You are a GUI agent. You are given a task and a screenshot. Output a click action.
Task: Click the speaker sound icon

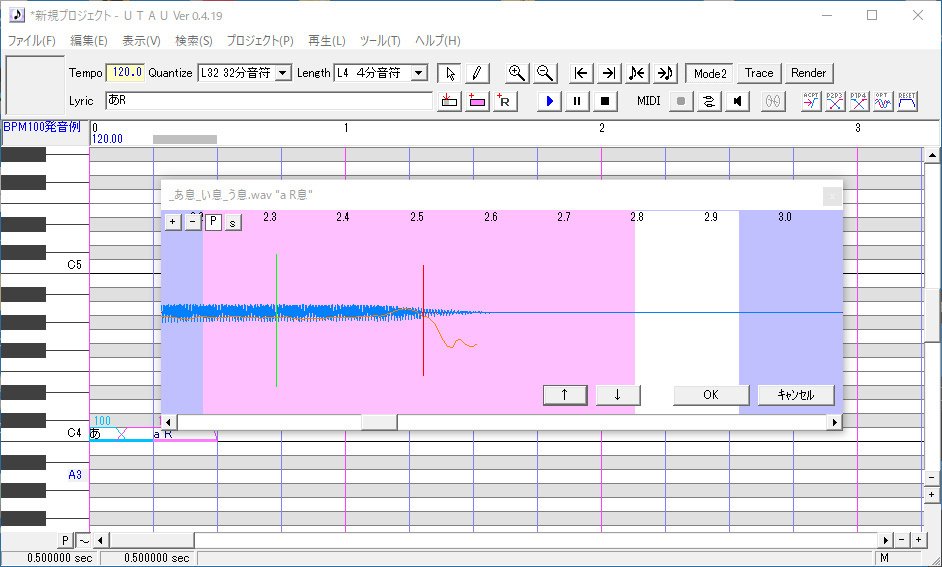coord(737,101)
